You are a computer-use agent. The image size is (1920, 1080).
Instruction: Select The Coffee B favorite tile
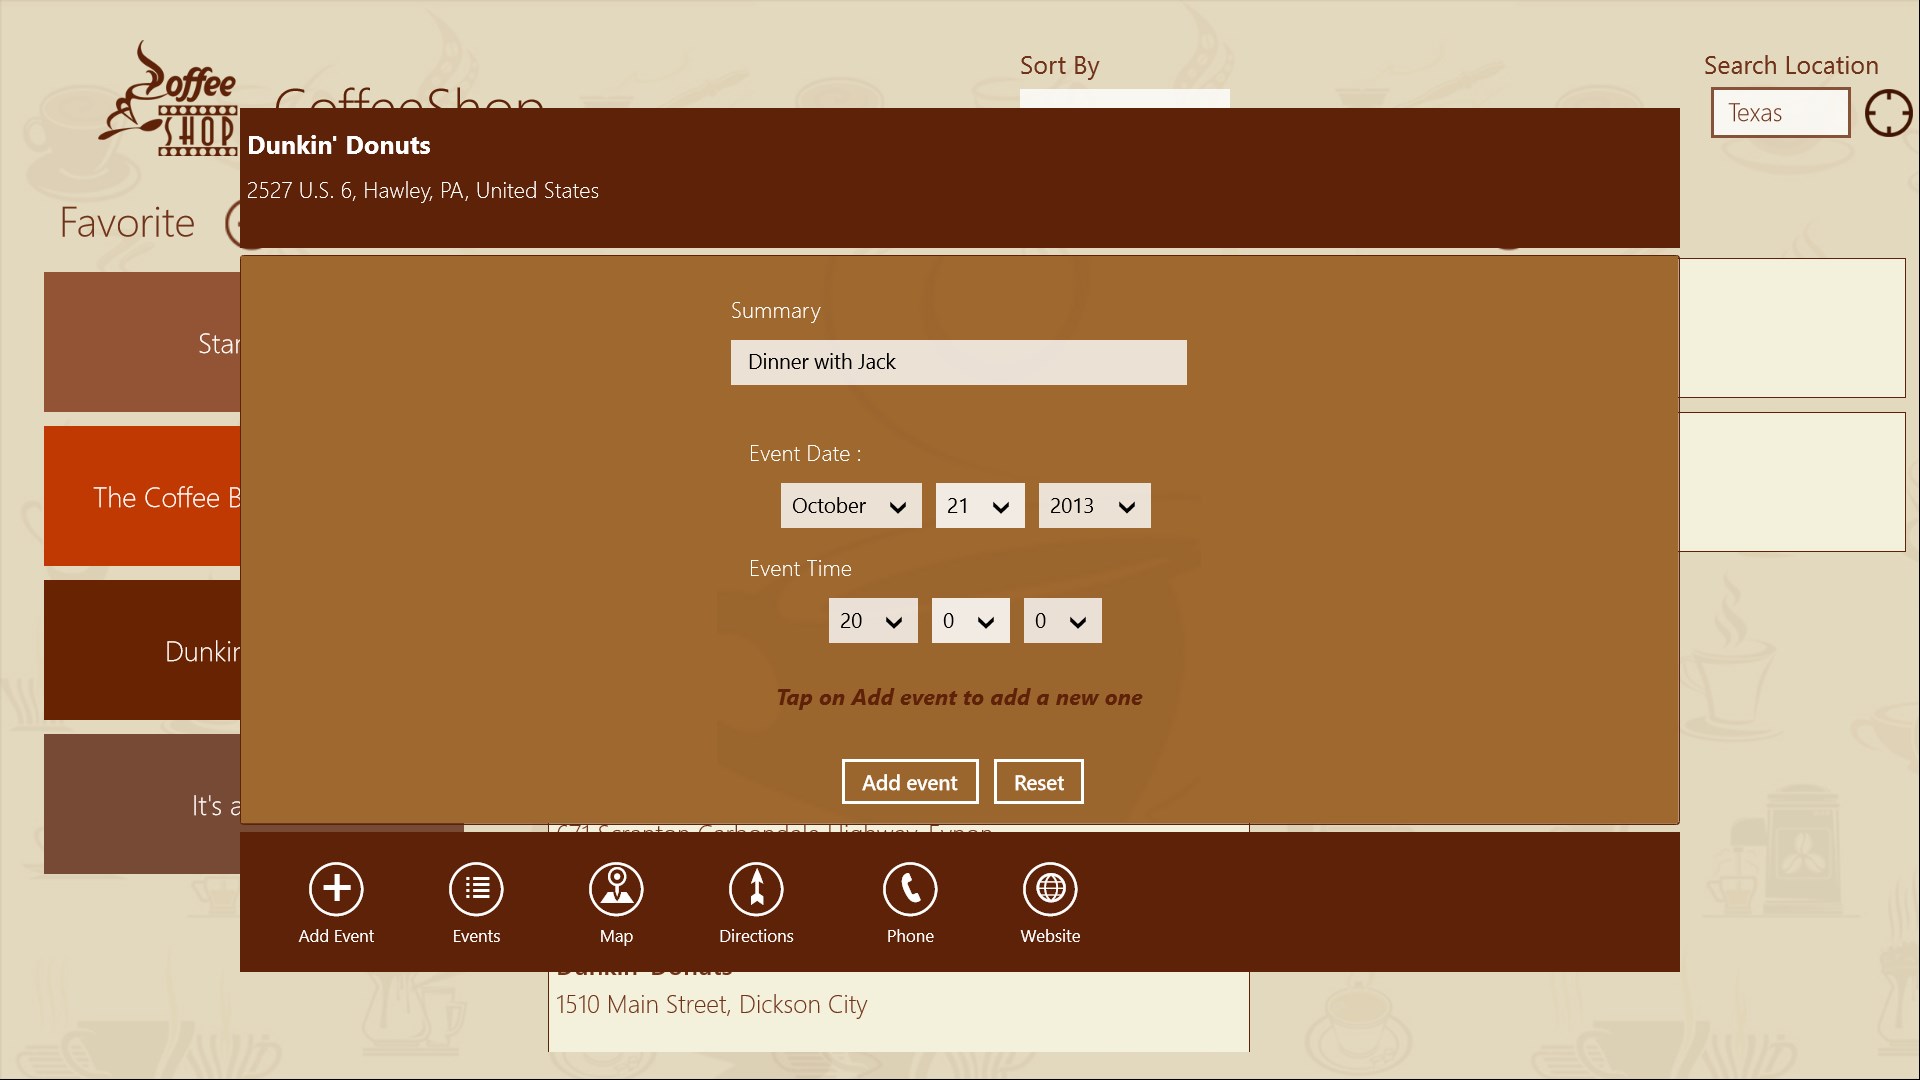pos(142,497)
